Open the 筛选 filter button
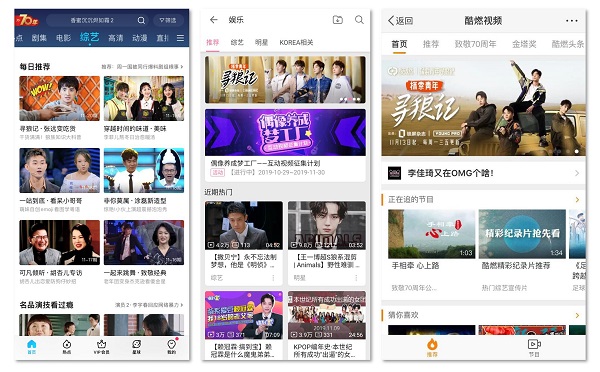 coord(168,20)
